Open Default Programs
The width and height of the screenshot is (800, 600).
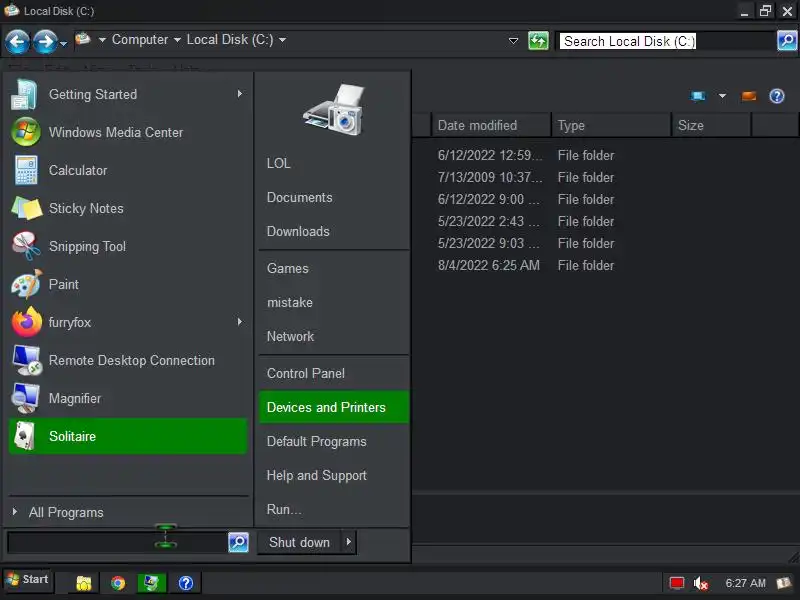[316, 441]
